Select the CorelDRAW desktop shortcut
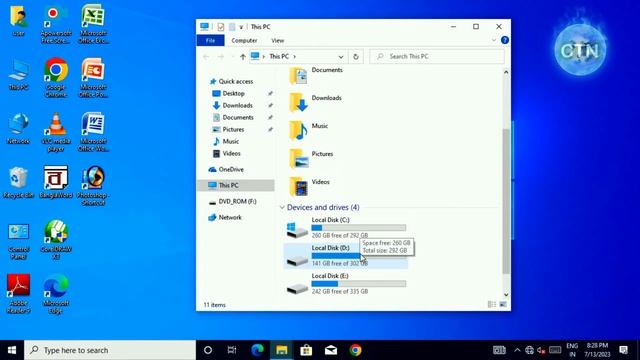640x360 pixels. pos(56,240)
